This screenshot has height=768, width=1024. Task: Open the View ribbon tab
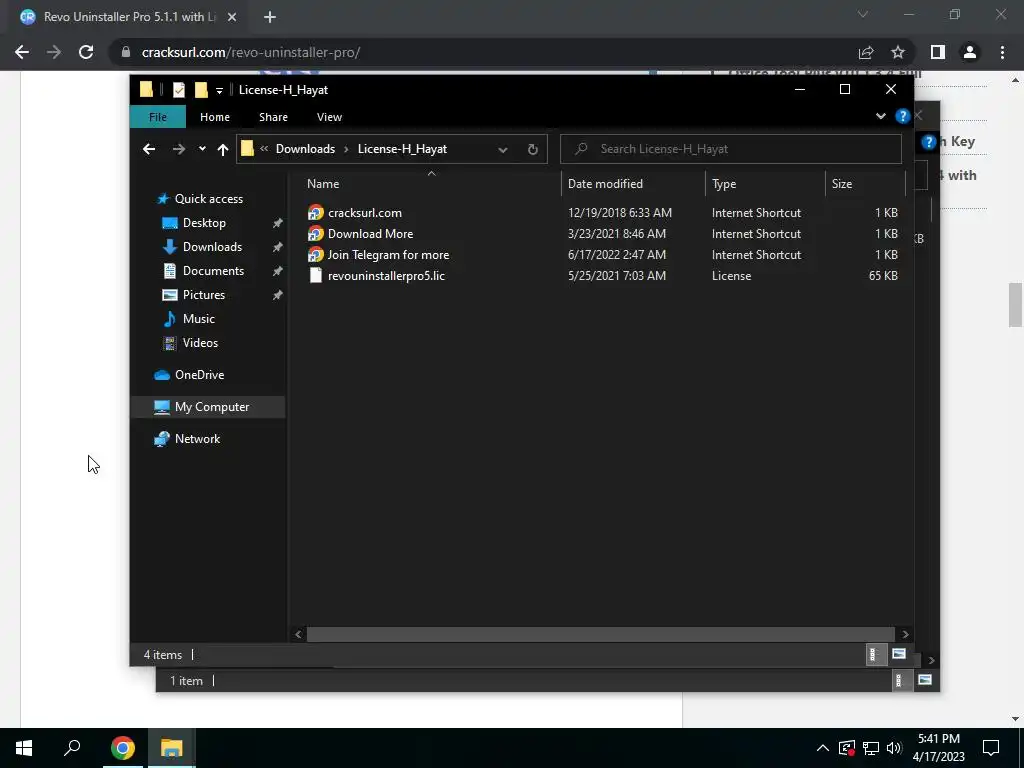tap(329, 117)
